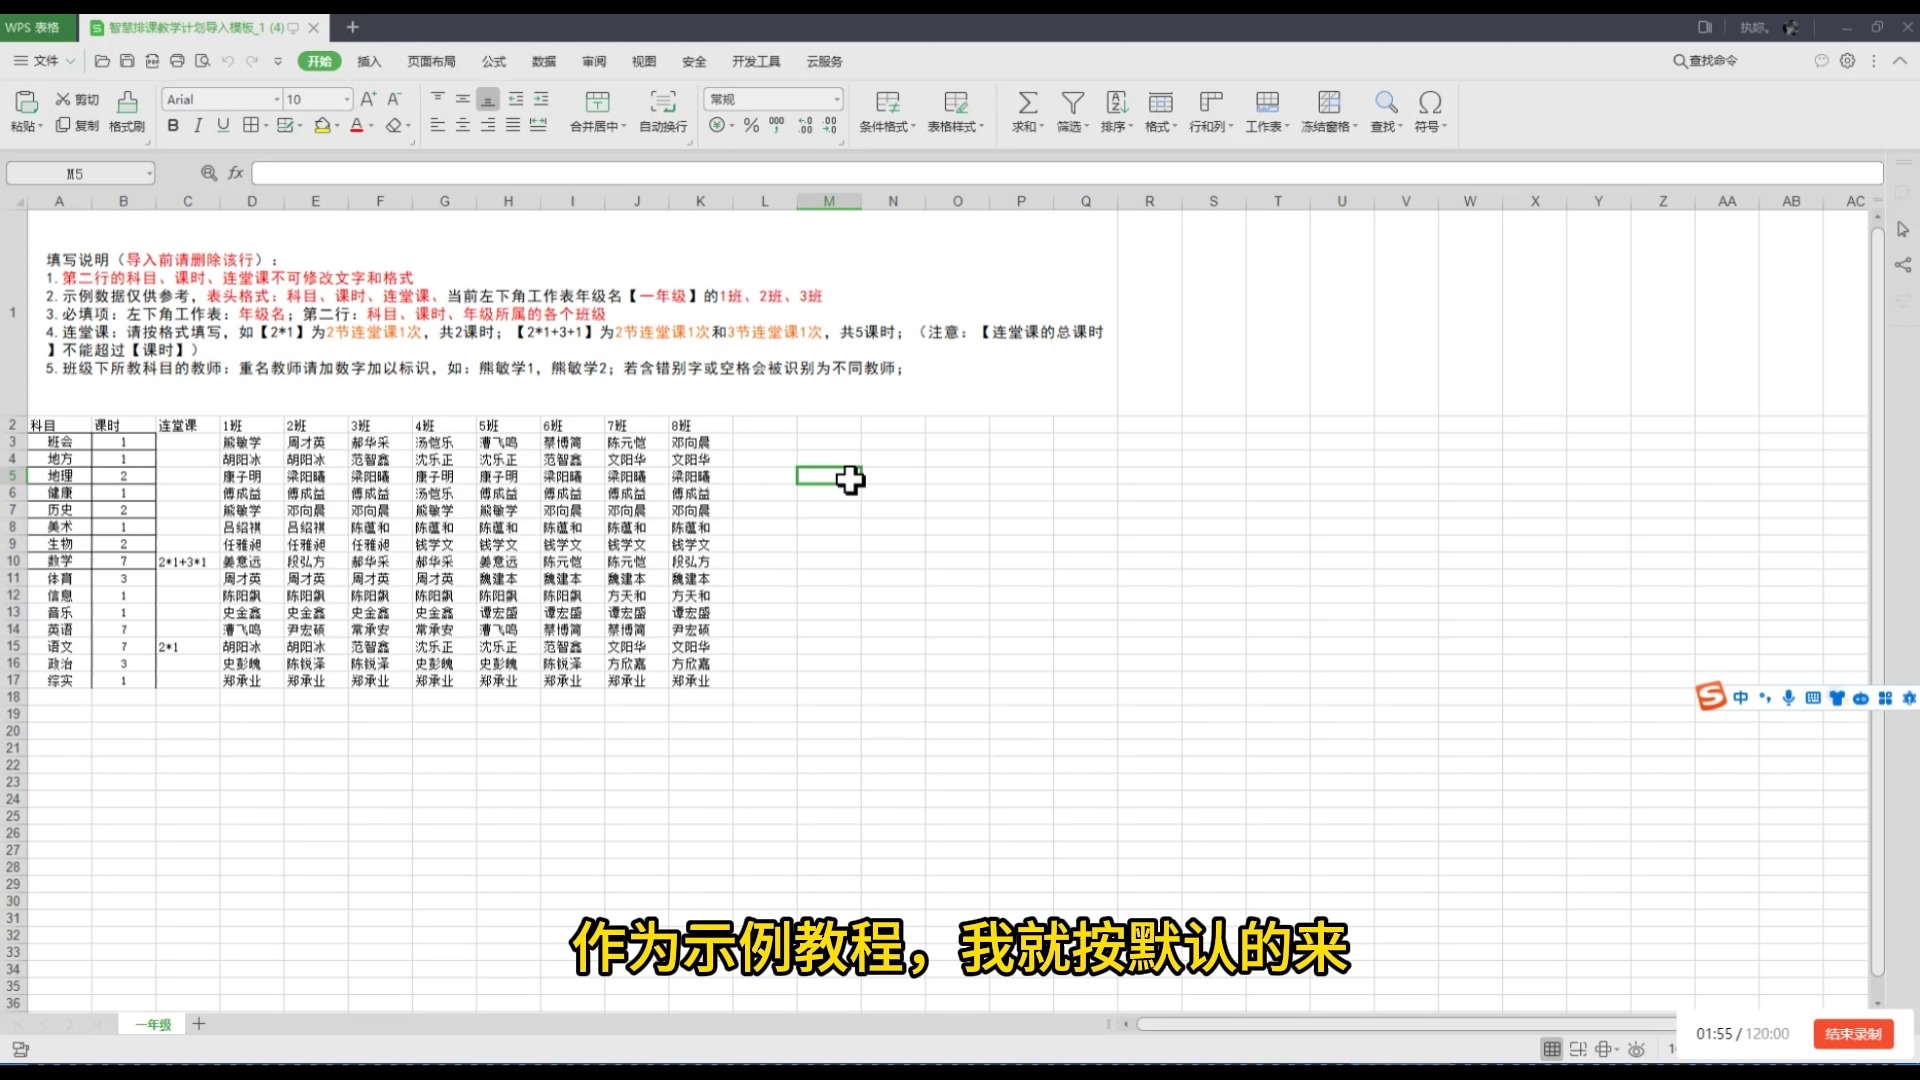
Task: Click the formula bar input field
Action: click(x=1067, y=173)
